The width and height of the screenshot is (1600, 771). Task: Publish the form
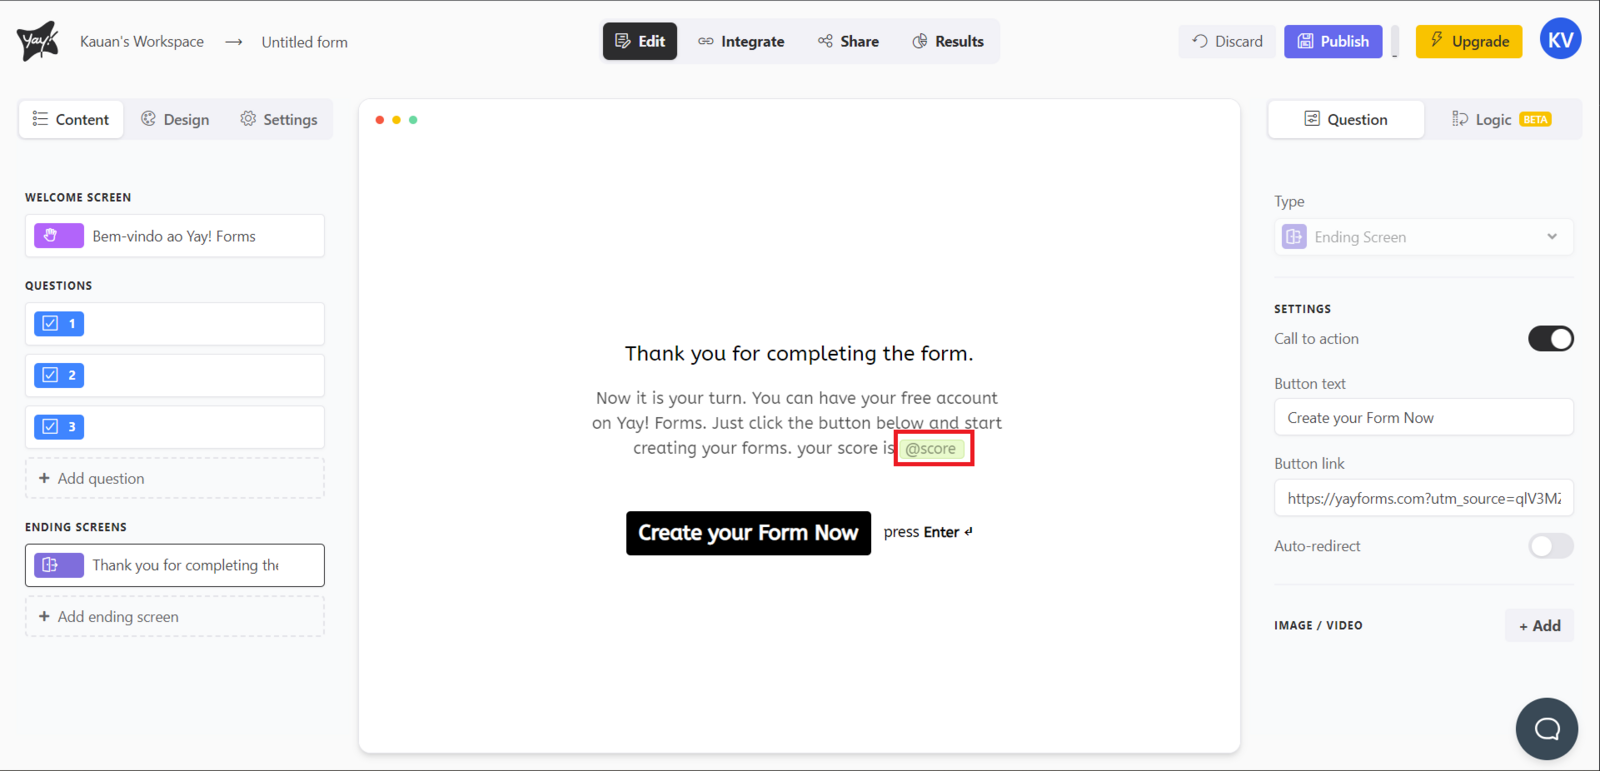(1333, 41)
